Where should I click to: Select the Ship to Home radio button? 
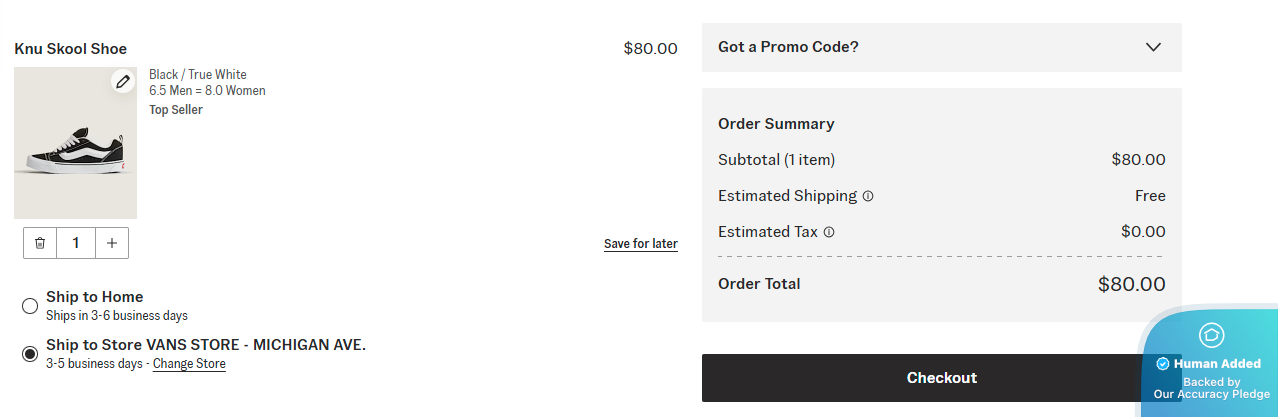[30, 305]
